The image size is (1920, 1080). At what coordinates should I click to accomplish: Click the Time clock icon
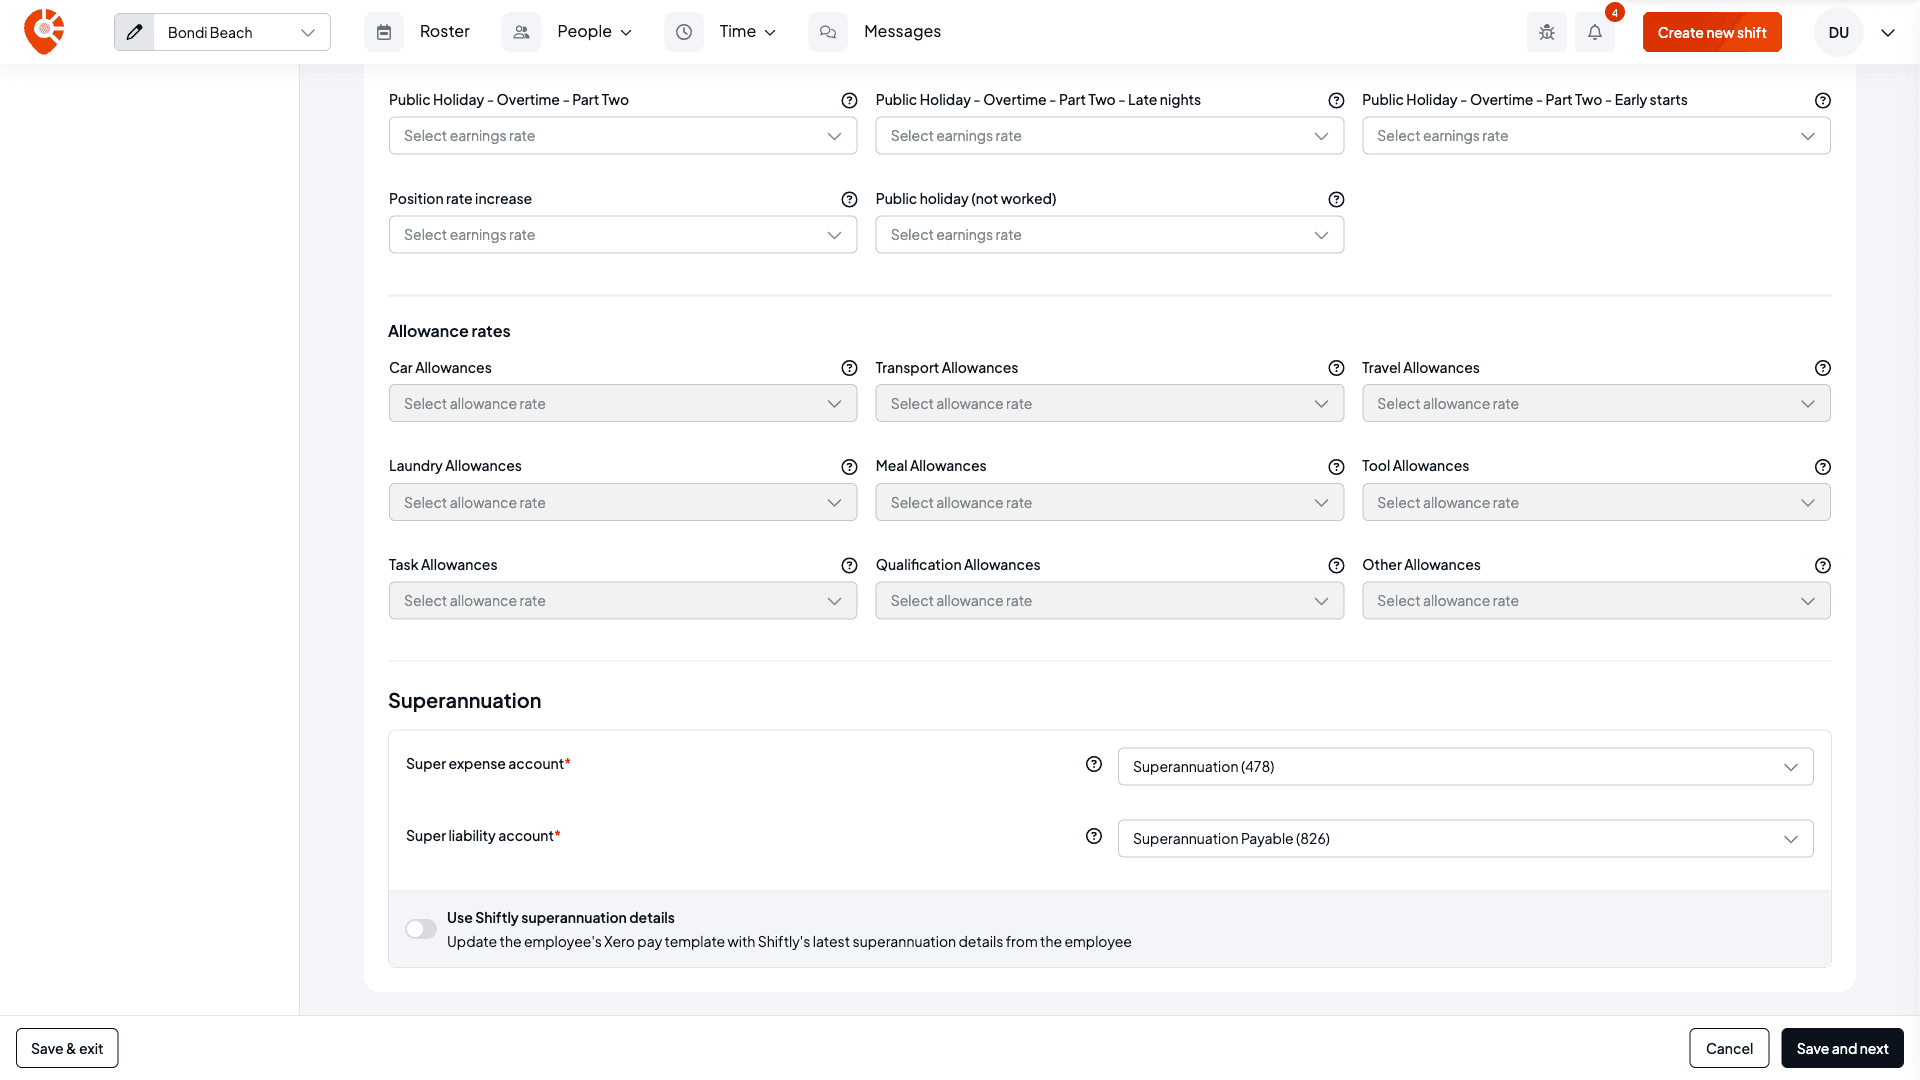click(x=684, y=32)
